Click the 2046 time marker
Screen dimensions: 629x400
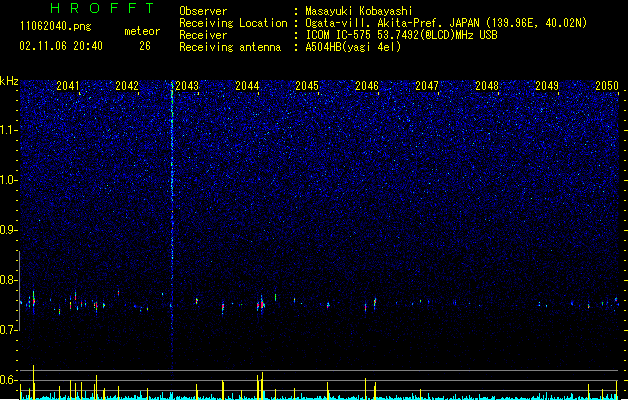[367, 85]
